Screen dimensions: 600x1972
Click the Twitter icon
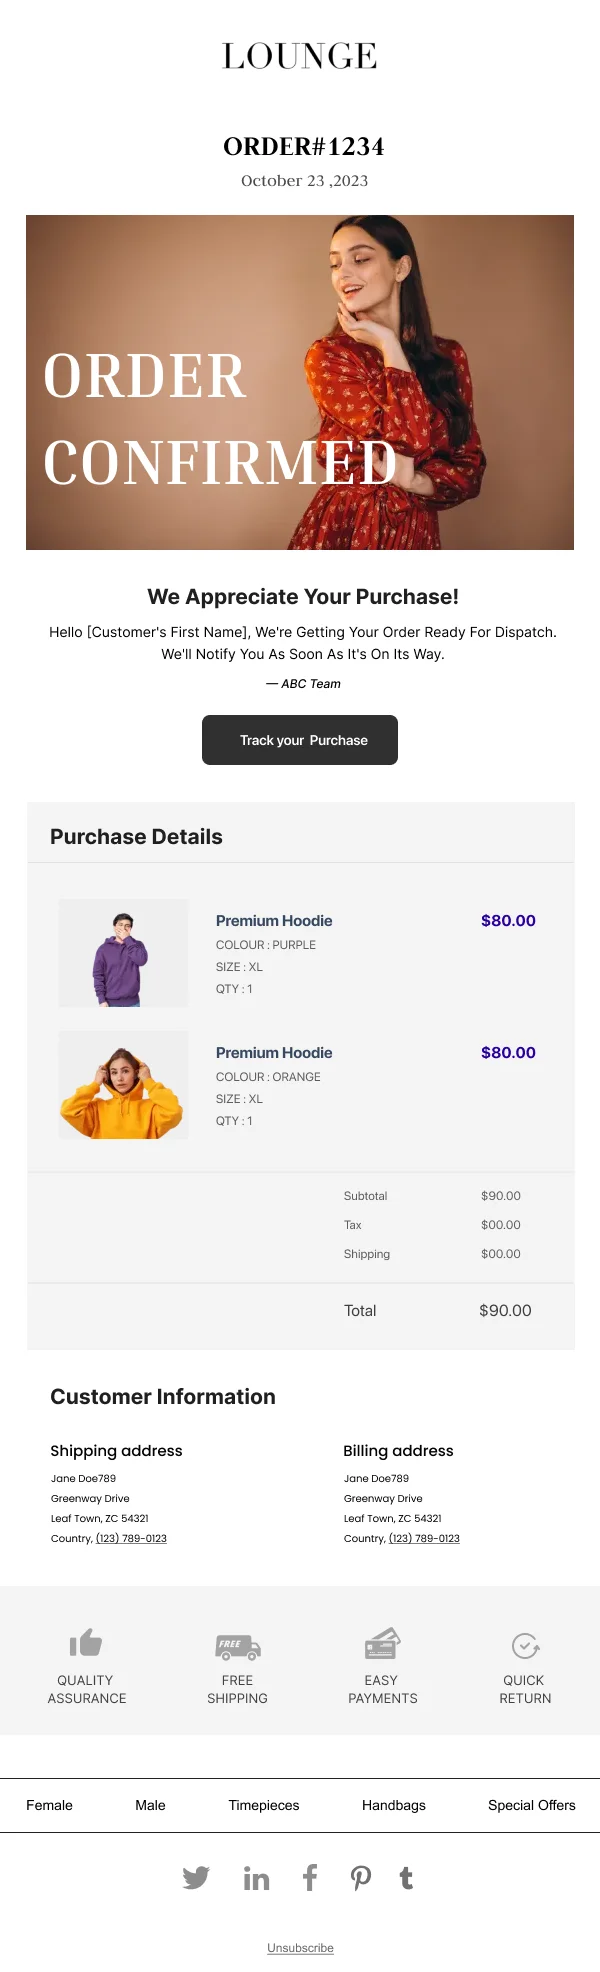coord(196,1877)
